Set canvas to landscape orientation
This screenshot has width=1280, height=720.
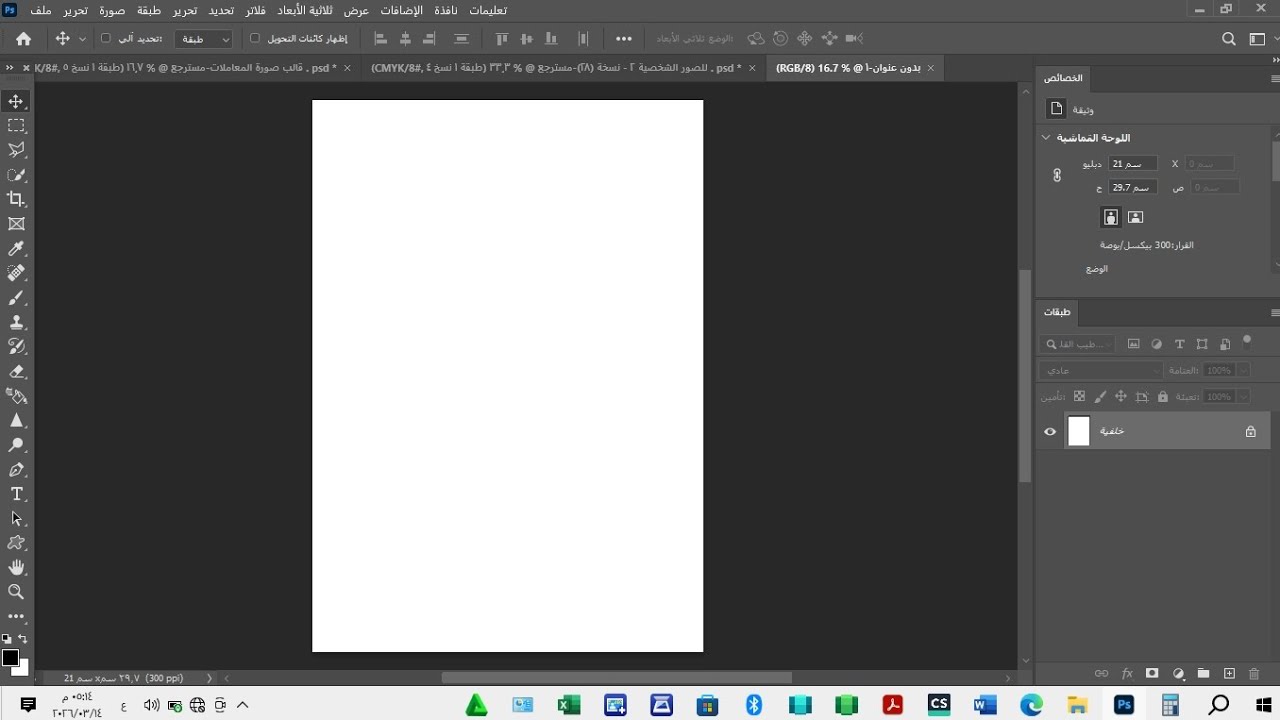tap(1135, 217)
